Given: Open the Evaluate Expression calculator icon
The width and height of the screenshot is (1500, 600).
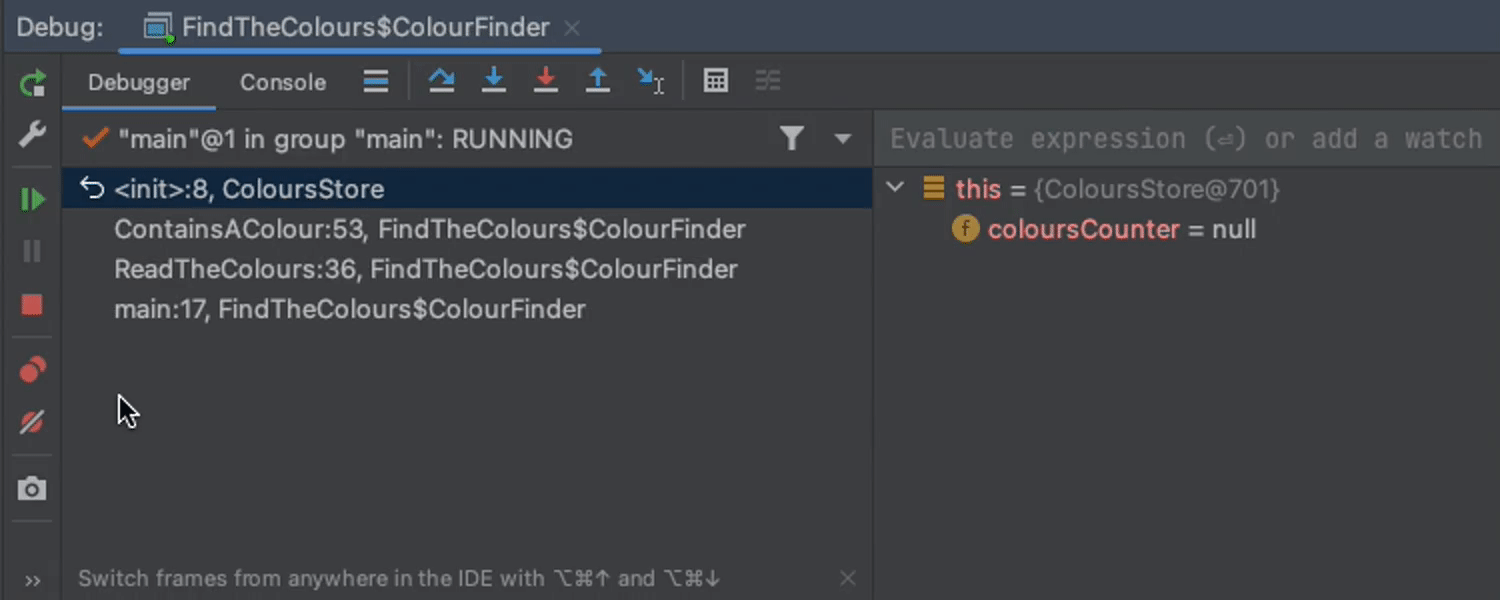Looking at the screenshot, I should point(716,82).
